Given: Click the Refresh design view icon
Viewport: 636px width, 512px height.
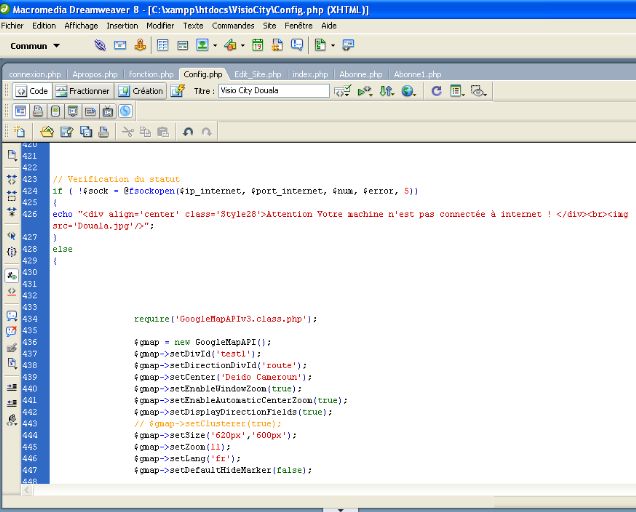Looking at the screenshot, I should pos(436,90).
